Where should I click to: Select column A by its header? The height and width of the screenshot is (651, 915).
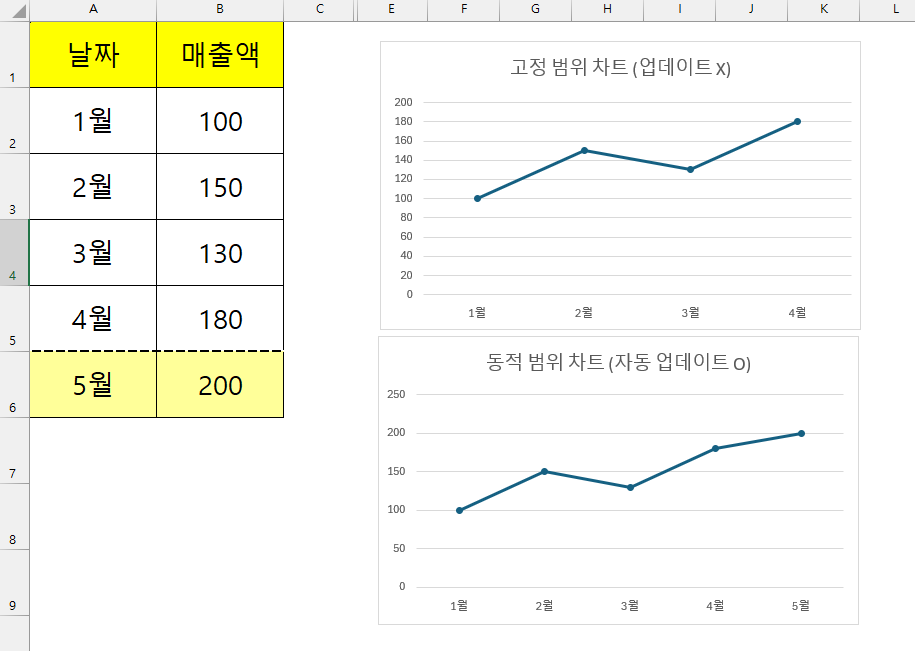(93, 9)
